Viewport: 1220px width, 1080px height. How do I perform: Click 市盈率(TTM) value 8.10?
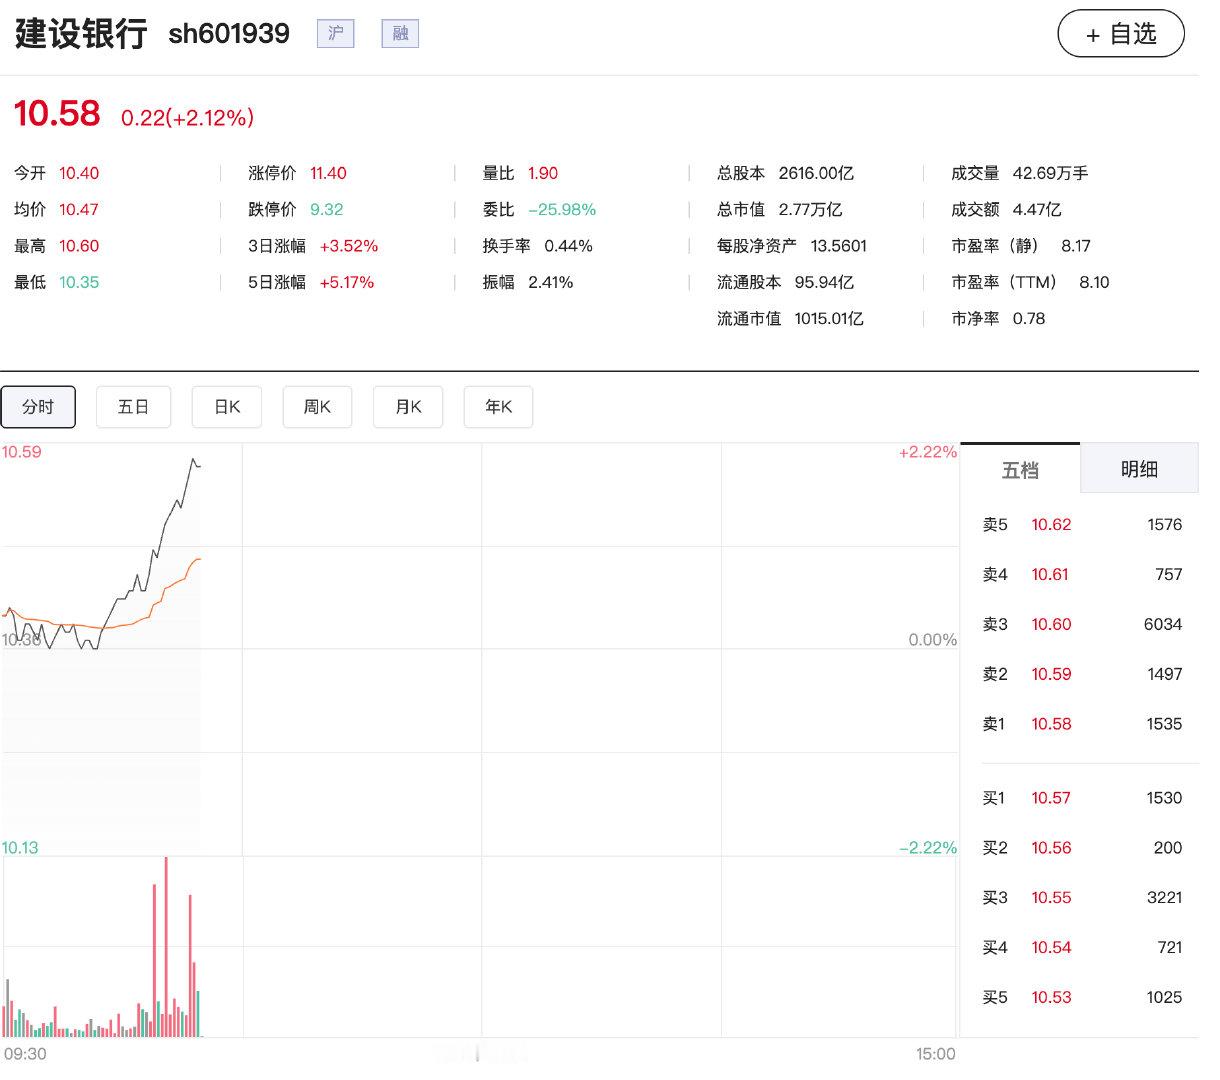pos(1094,282)
